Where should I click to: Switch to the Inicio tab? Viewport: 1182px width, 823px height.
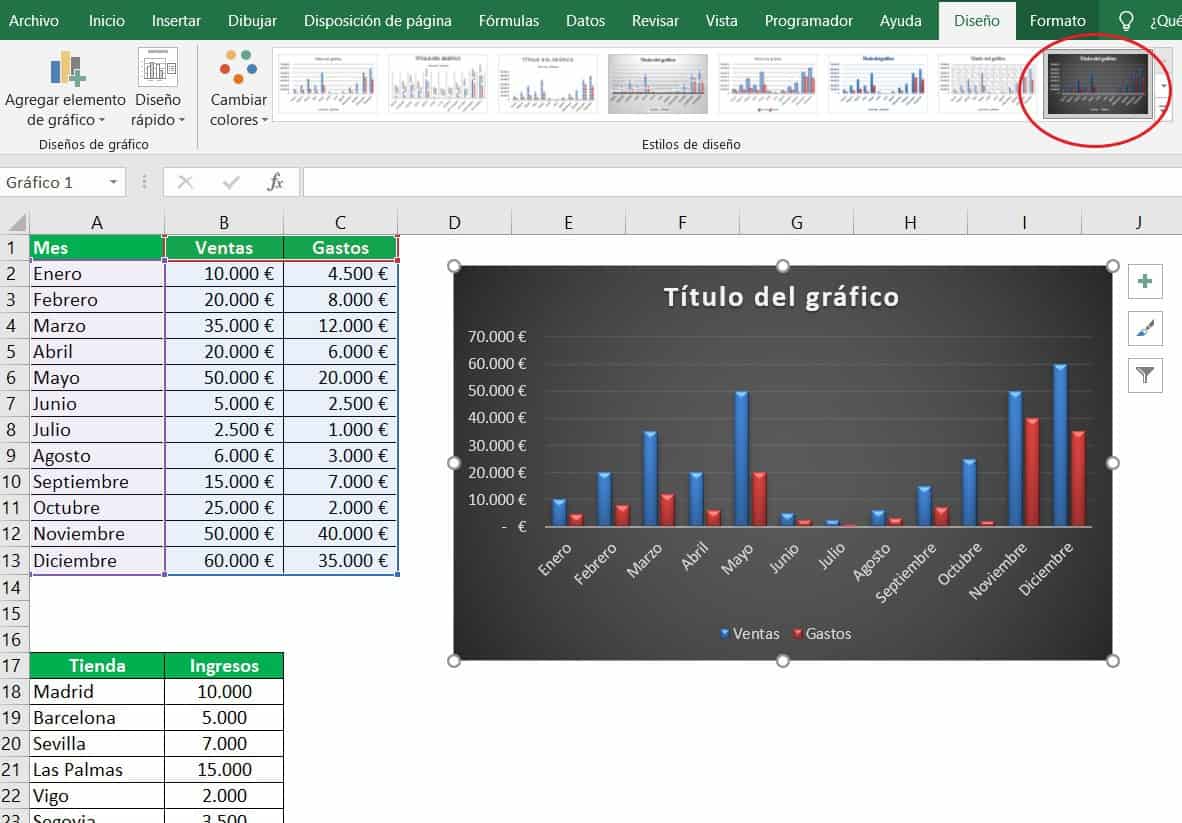coord(106,20)
